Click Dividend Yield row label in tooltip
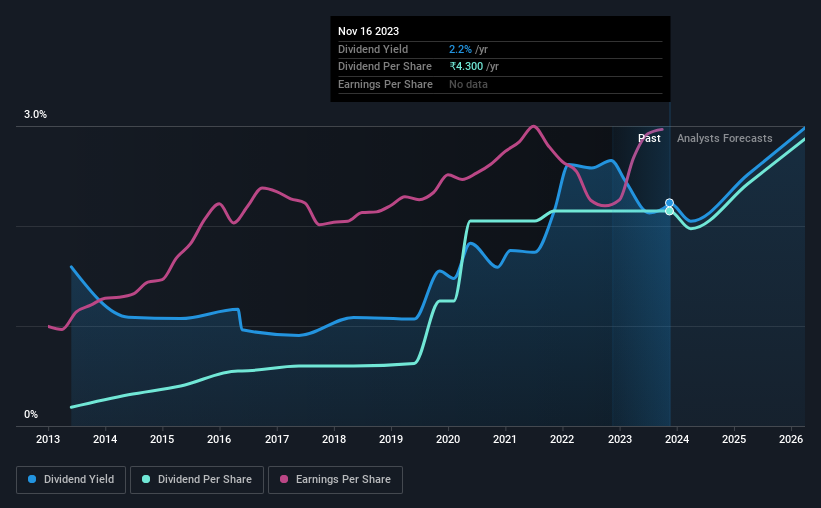 tap(373, 49)
